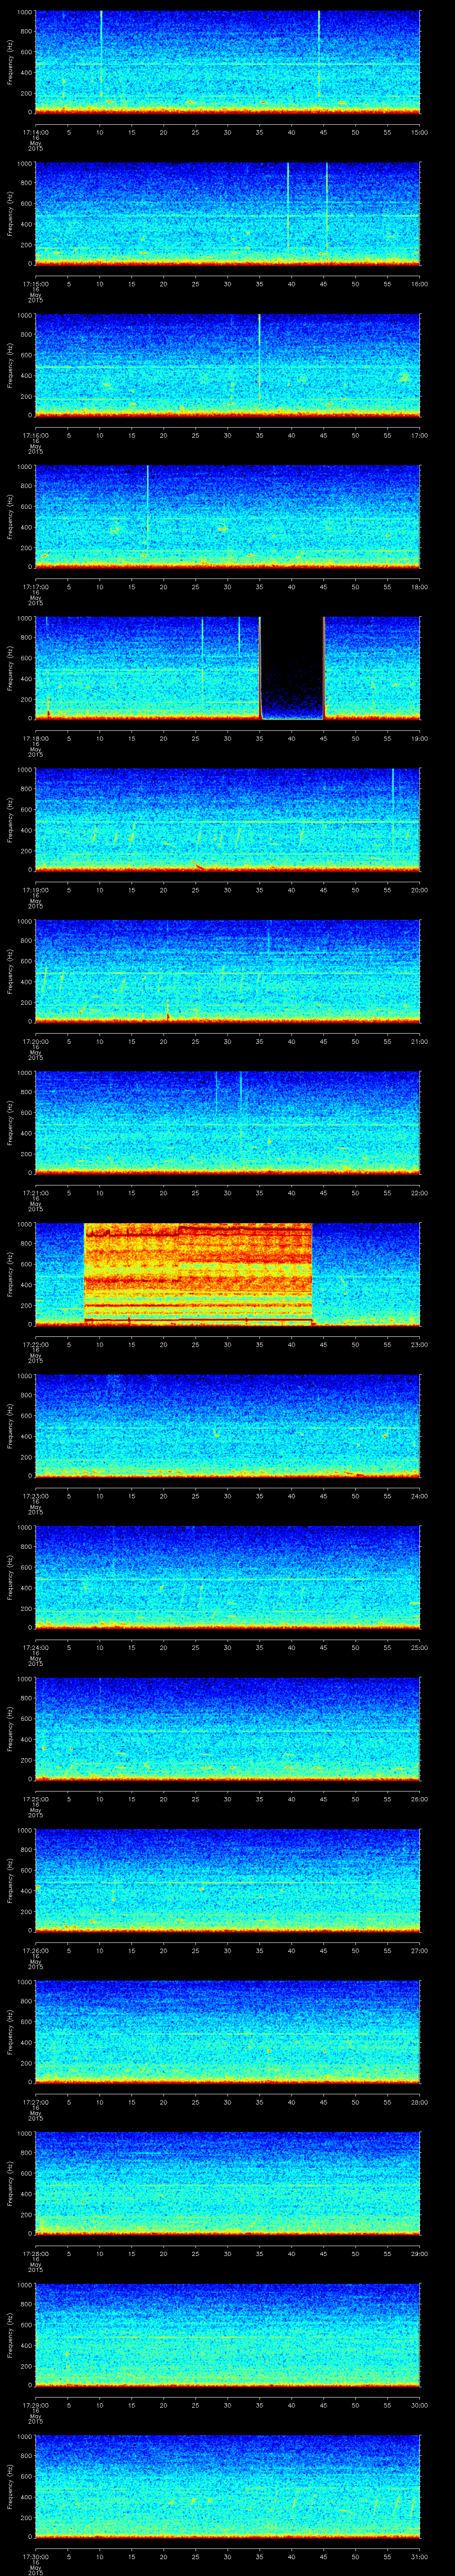The width and height of the screenshot is (455, 2576).
Task: Click the "Frequency (Hz)" axis label of the 17:14:00 panel
Action: (10, 63)
